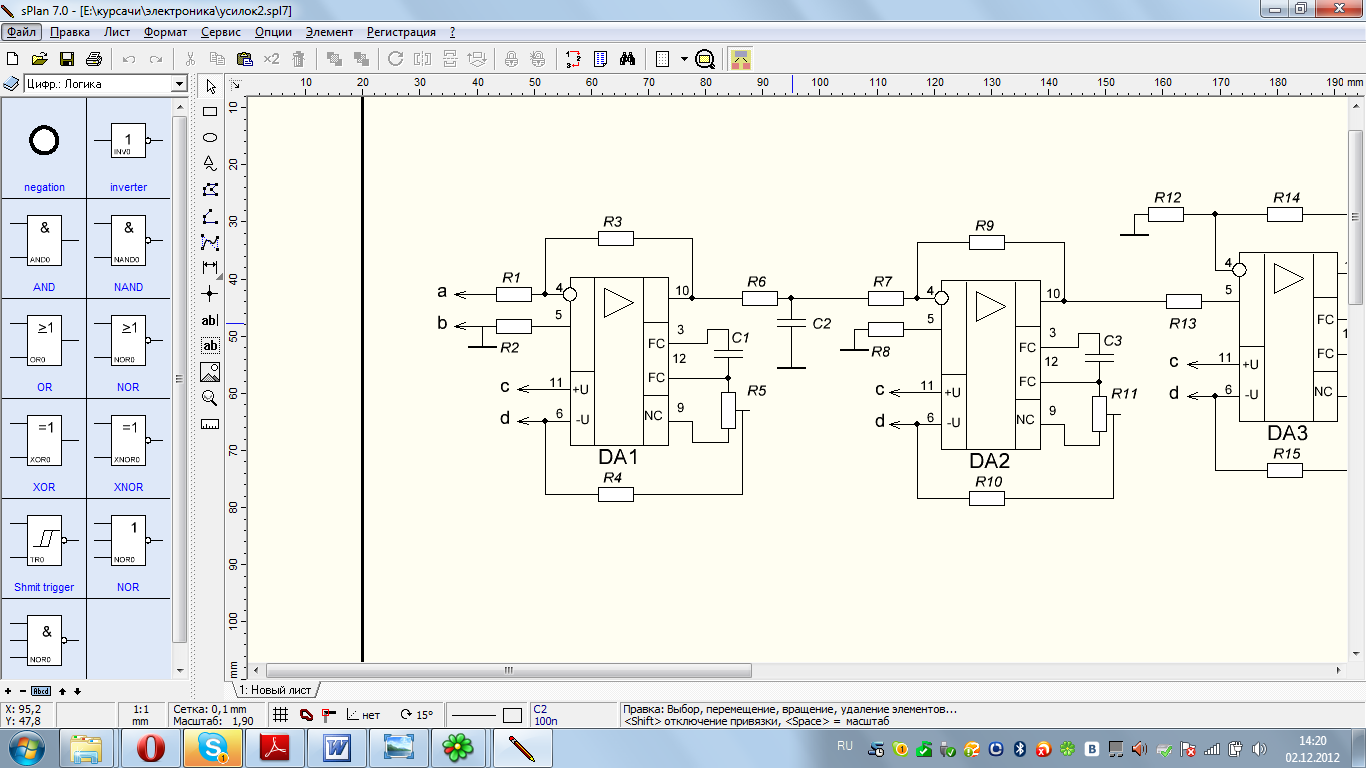Select the polygon drawing tool

pyautogui.click(x=210, y=189)
